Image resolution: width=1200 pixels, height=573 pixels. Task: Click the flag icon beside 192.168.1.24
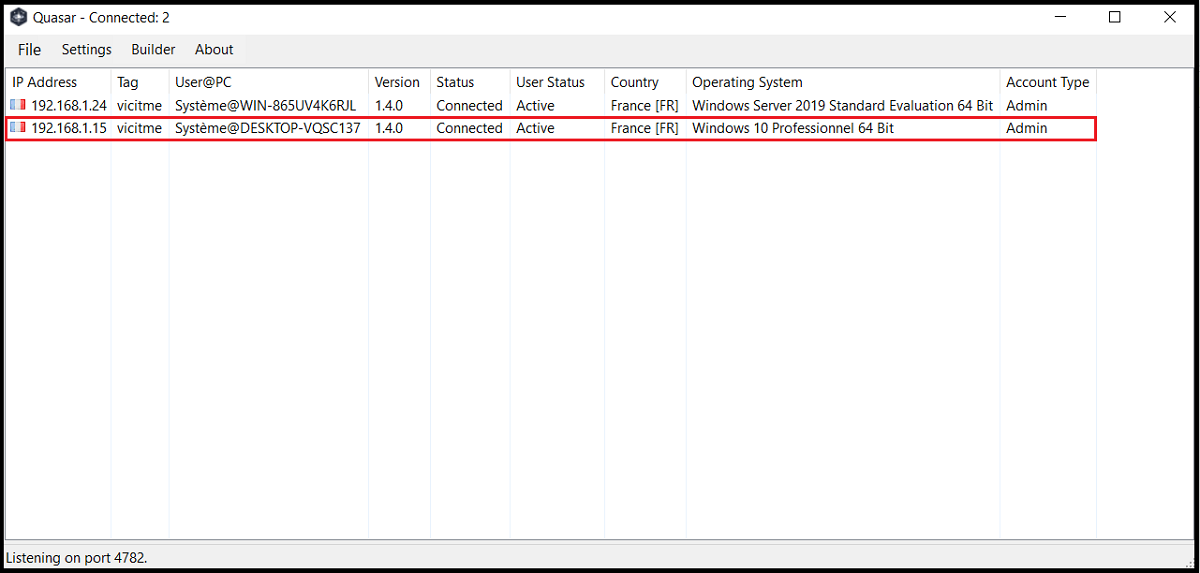coord(18,105)
